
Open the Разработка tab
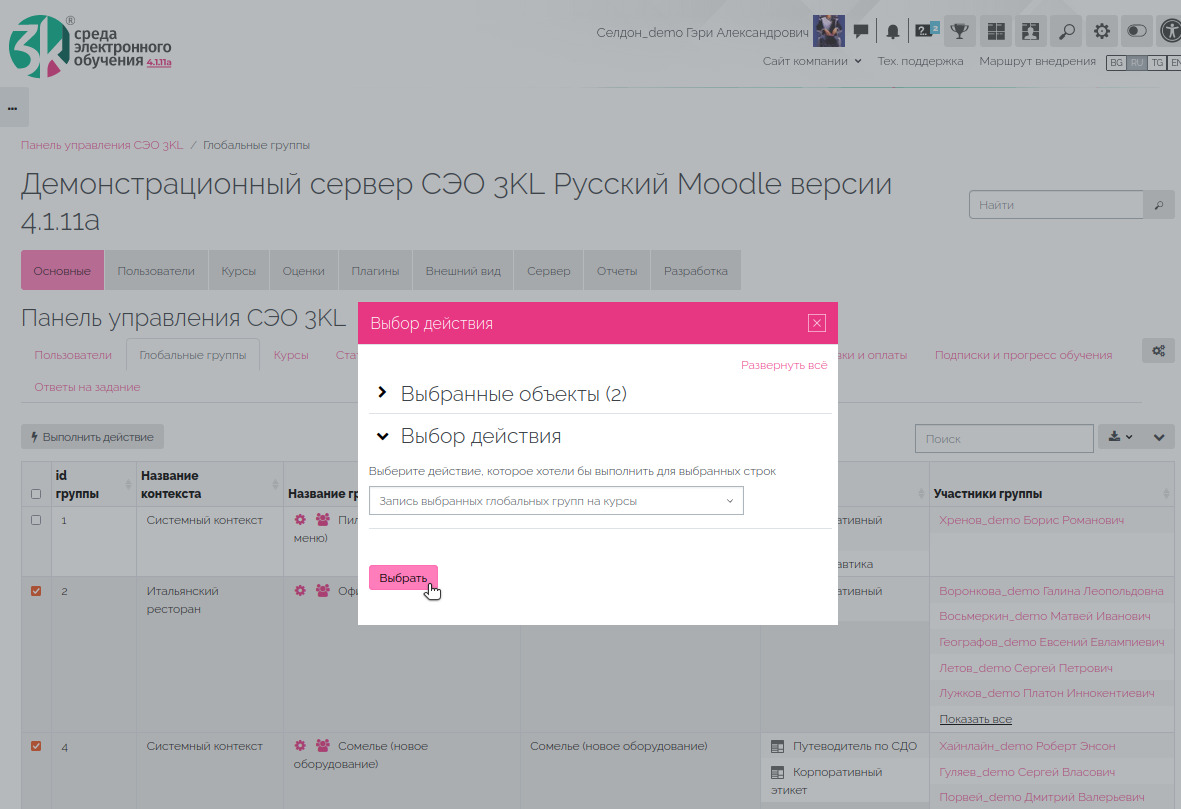coord(696,270)
